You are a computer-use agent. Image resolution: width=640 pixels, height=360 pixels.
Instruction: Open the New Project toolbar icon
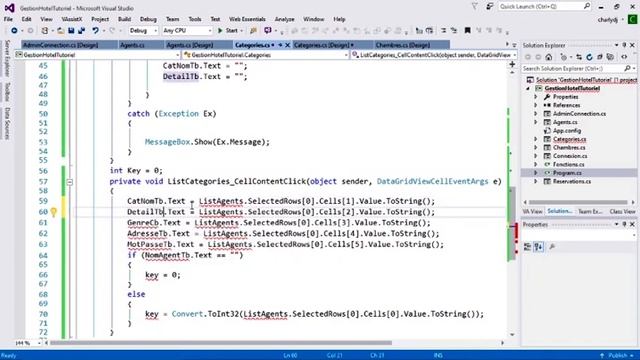(x=44, y=31)
